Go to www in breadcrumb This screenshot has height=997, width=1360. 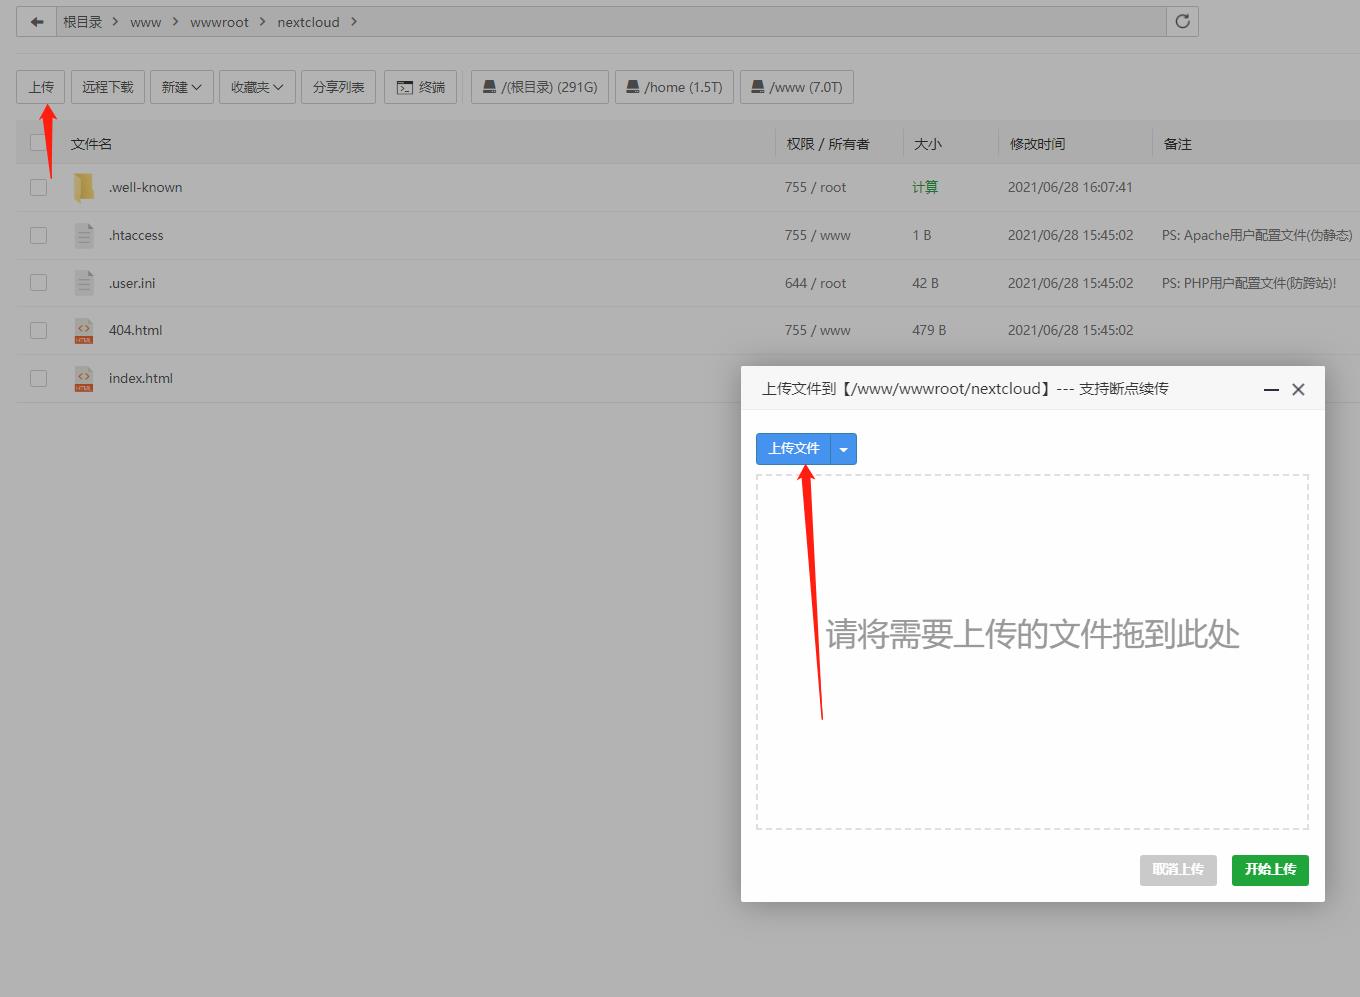coord(145,22)
